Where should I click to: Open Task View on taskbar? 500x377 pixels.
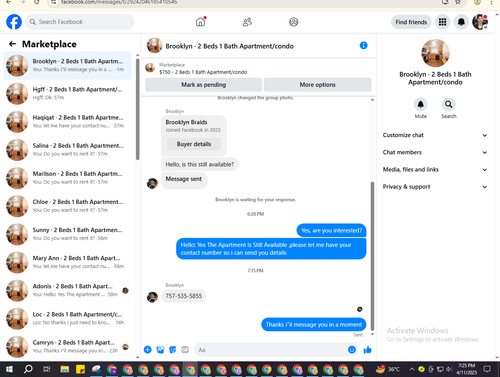[47, 369]
